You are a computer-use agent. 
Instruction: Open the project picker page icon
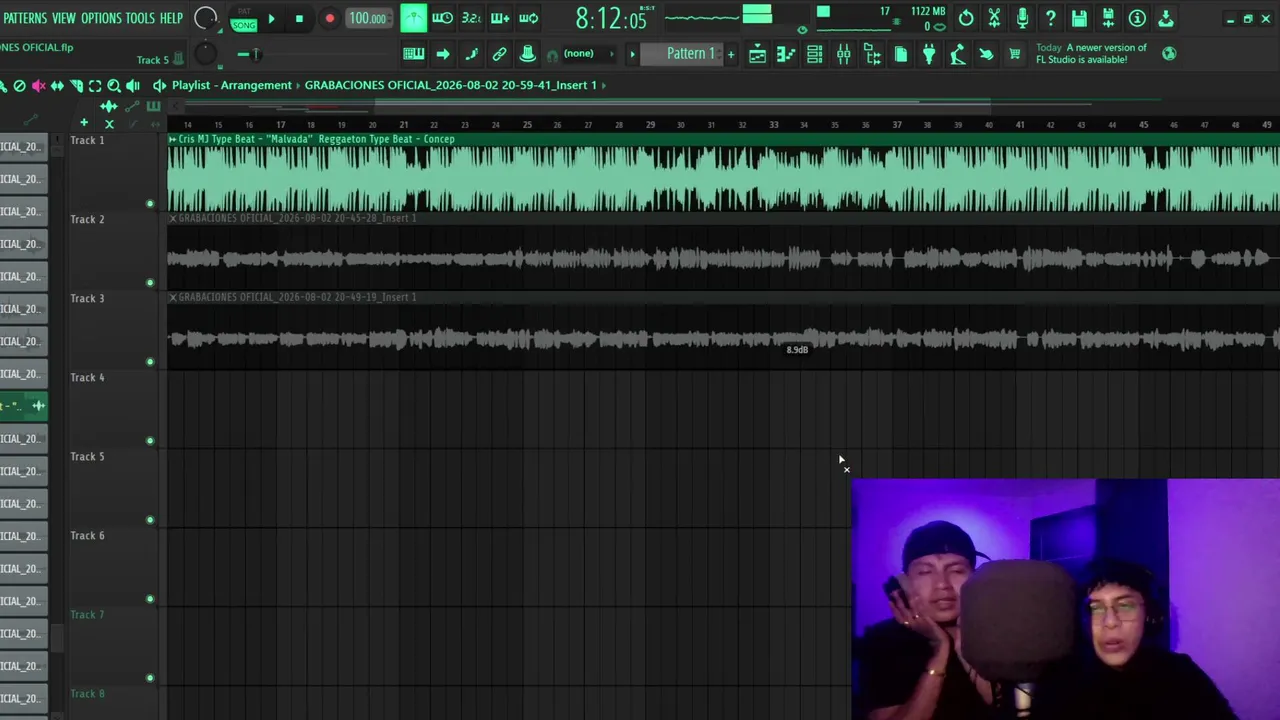click(x=900, y=54)
